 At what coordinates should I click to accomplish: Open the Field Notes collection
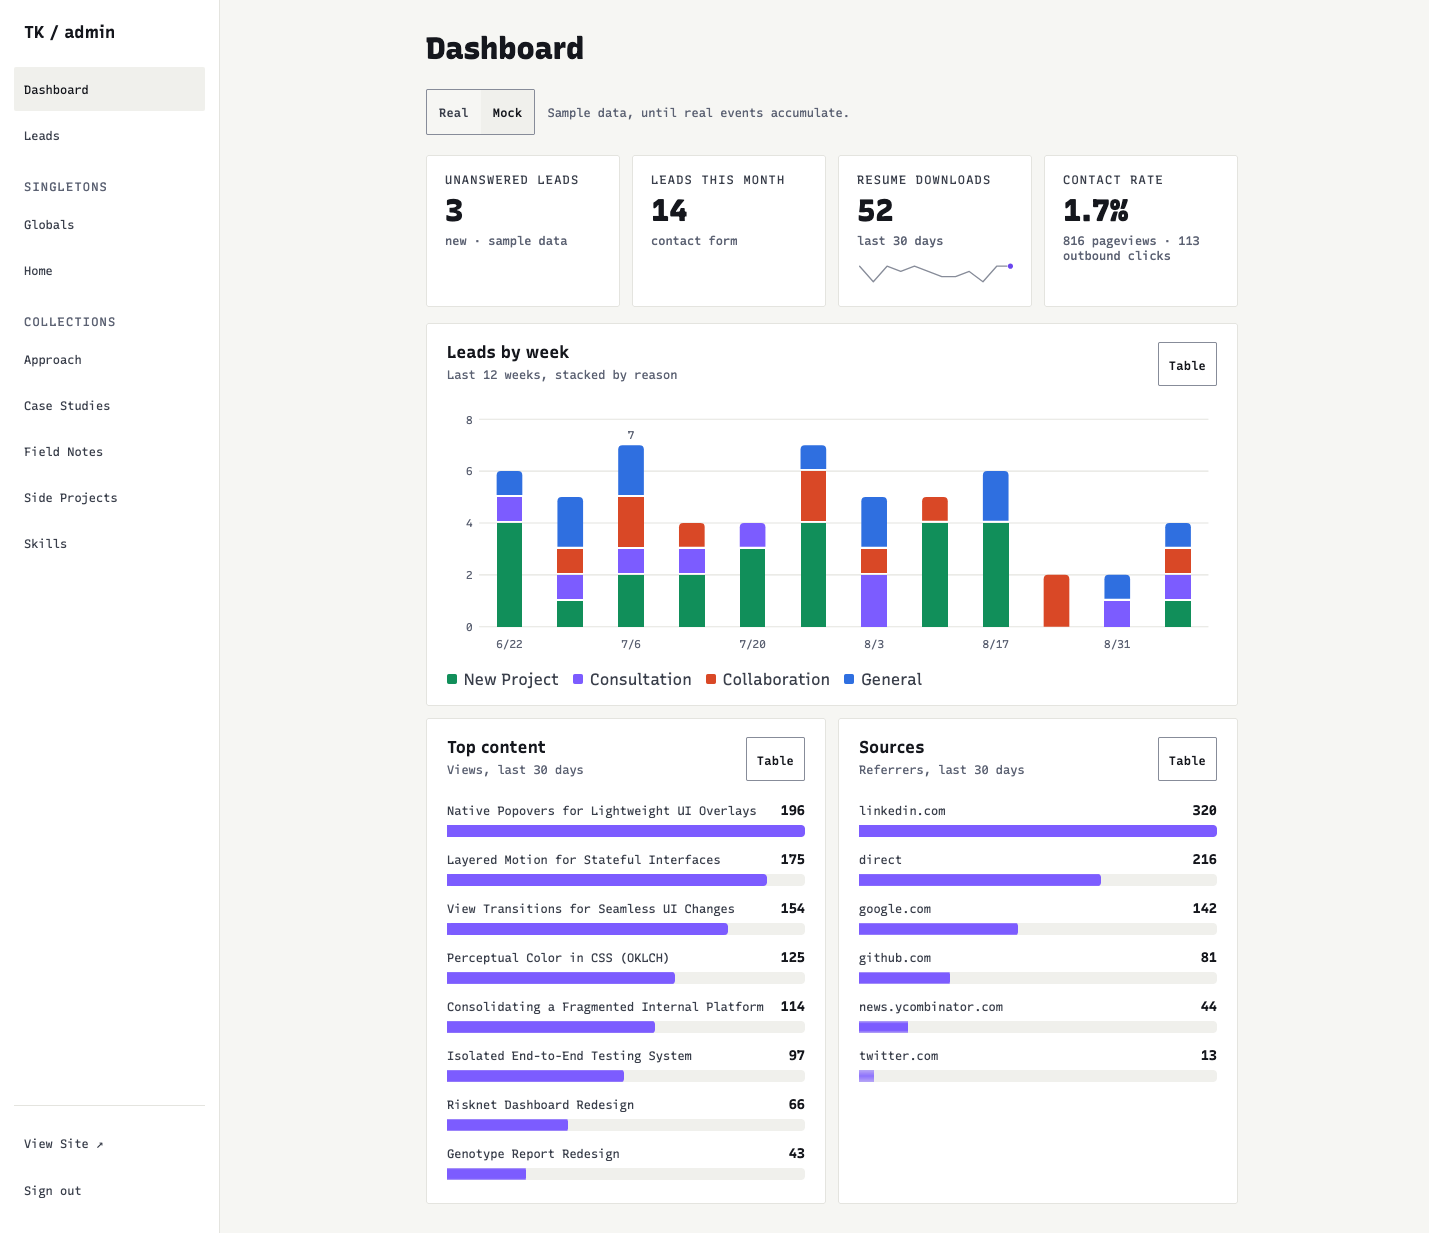click(x=109, y=451)
